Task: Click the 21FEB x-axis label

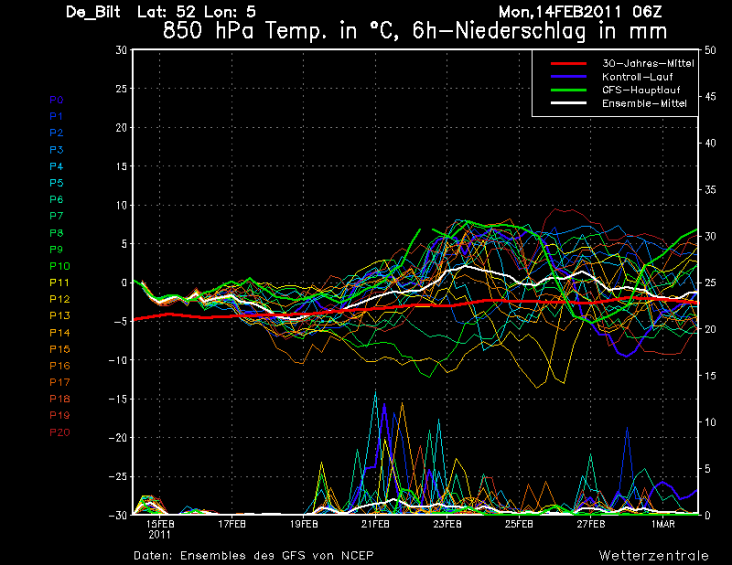Action: (x=375, y=524)
